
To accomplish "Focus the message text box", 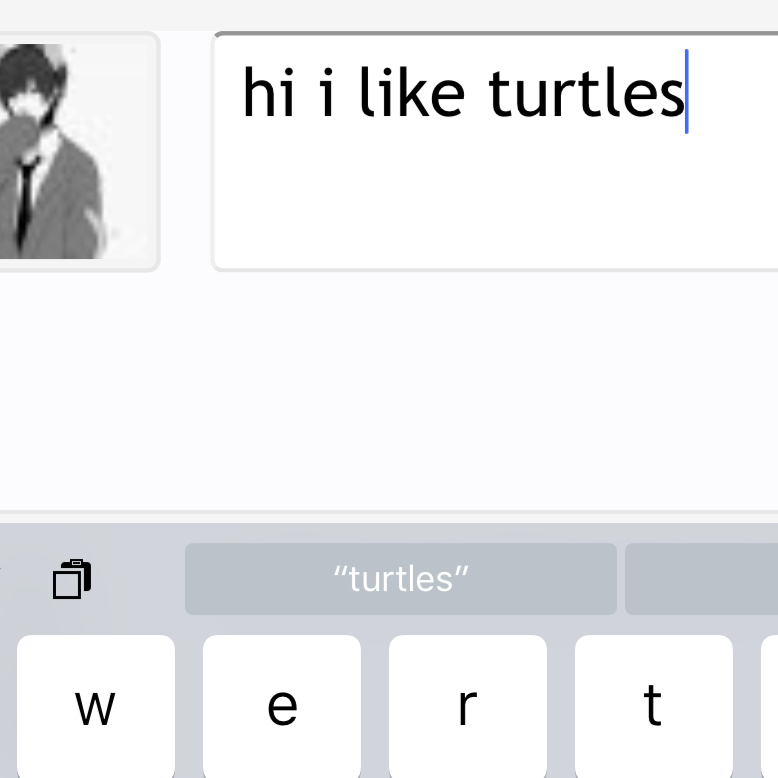I will [495, 151].
